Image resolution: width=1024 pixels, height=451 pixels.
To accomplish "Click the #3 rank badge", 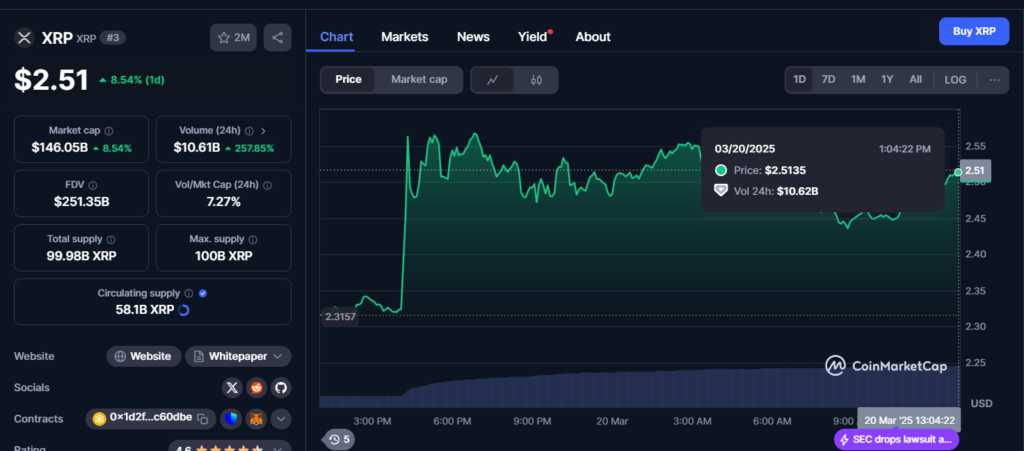I will pyautogui.click(x=112, y=38).
